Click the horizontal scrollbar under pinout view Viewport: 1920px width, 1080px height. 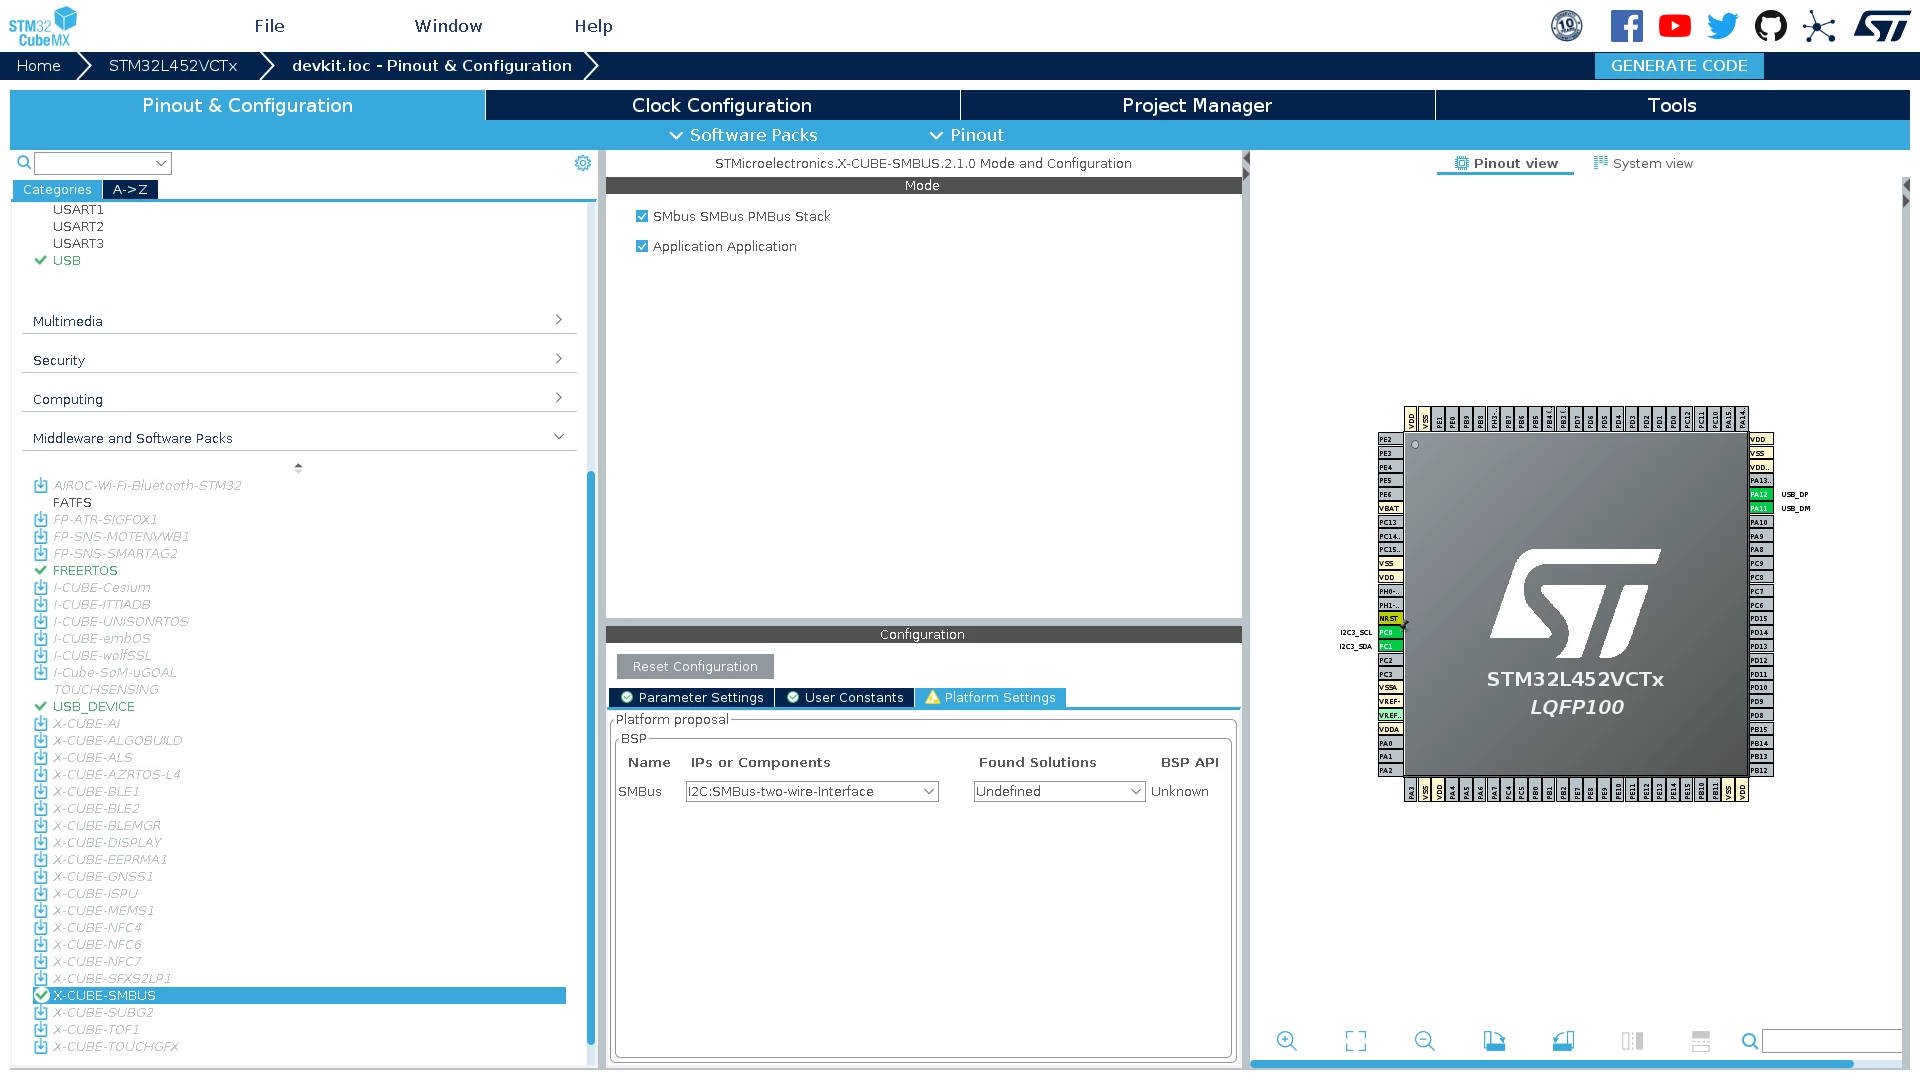click(x=1551, y=1064)
